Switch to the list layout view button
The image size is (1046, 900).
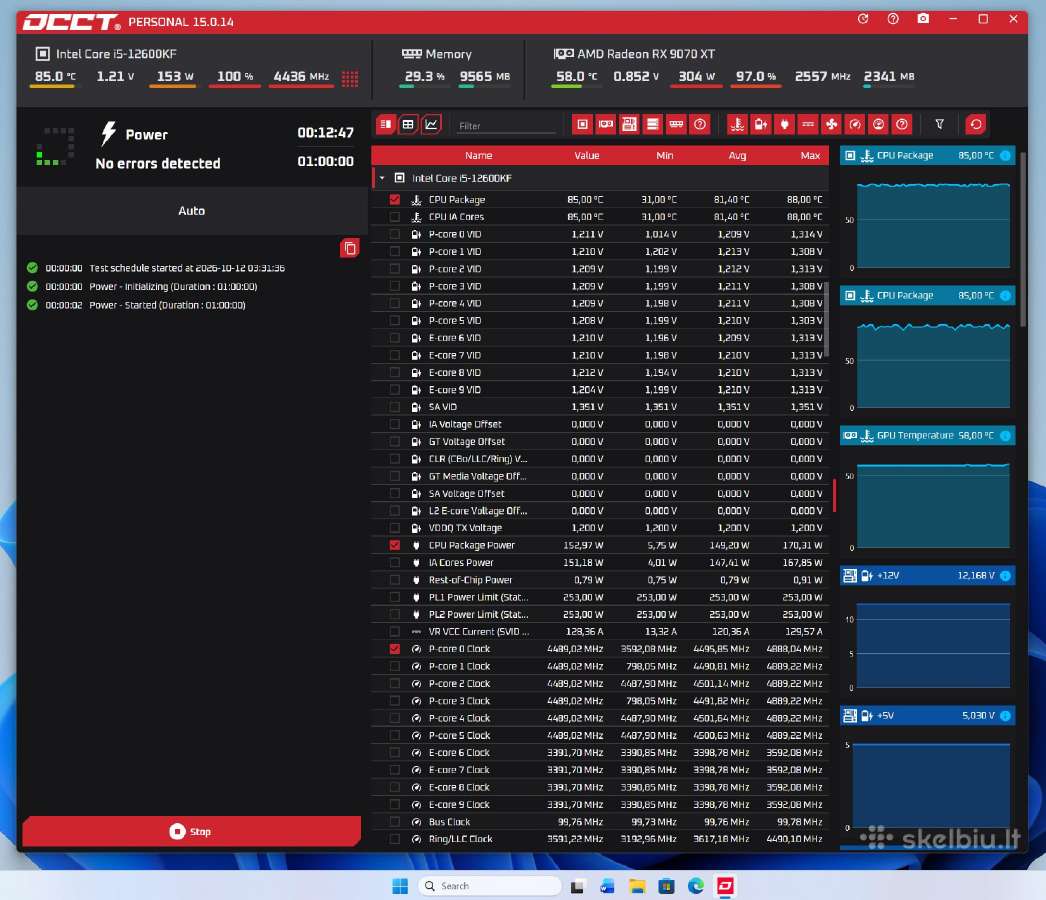point(386,124)
